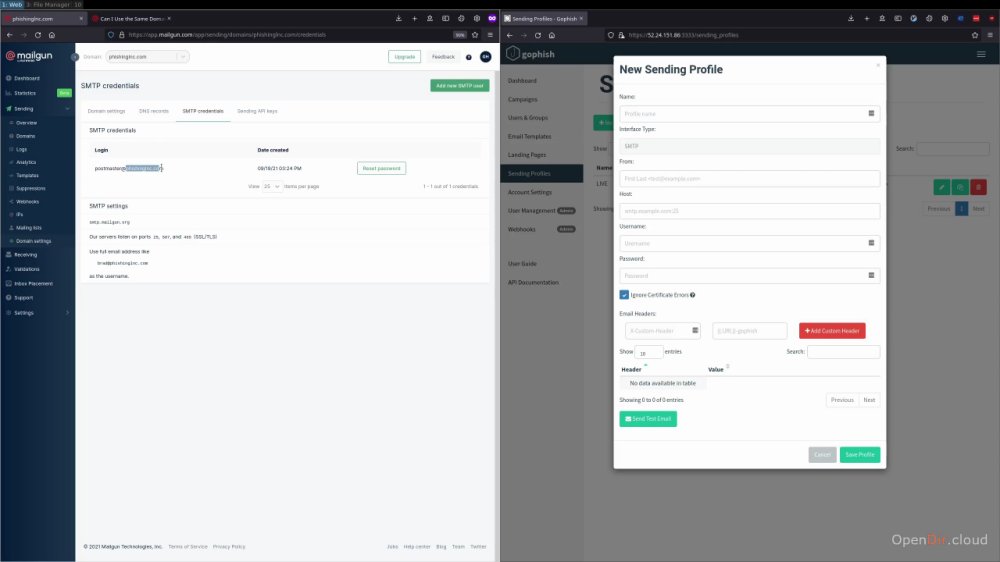Open the Domain phishinginc.com dropdown
1000x562 pixels.
click(x=147, y=57)
